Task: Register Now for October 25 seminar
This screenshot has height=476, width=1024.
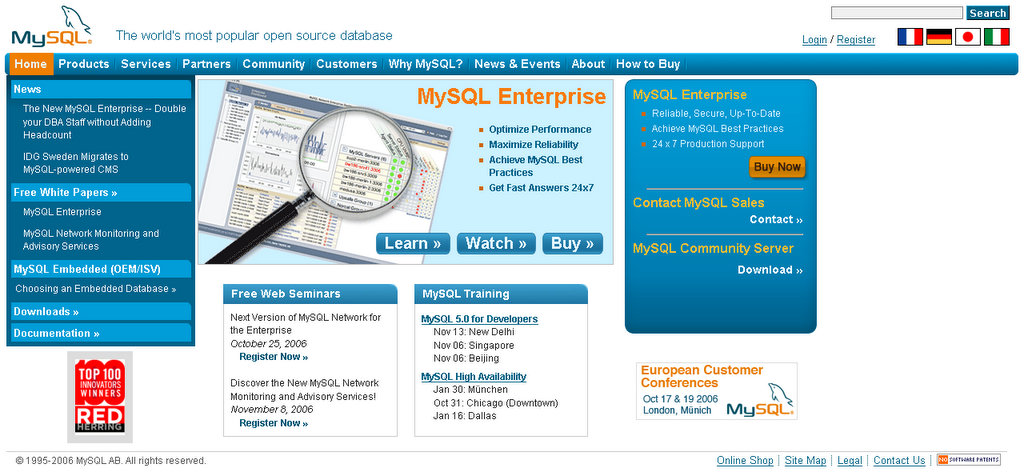Action: (274, 357)
